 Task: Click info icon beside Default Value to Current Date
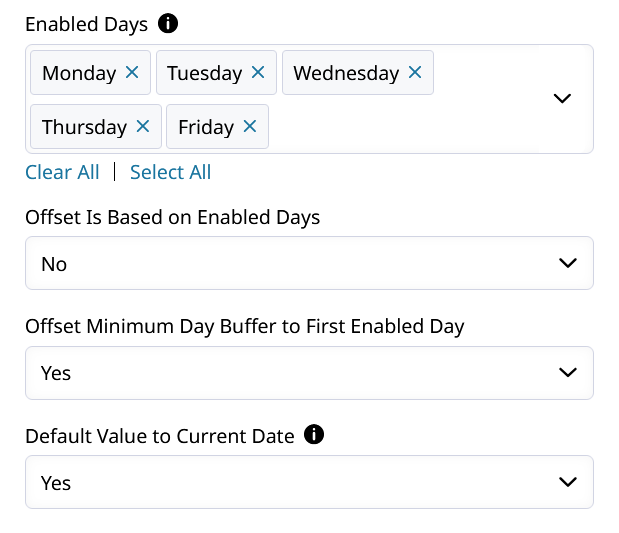pyautogui.click(x=314, y=434)
